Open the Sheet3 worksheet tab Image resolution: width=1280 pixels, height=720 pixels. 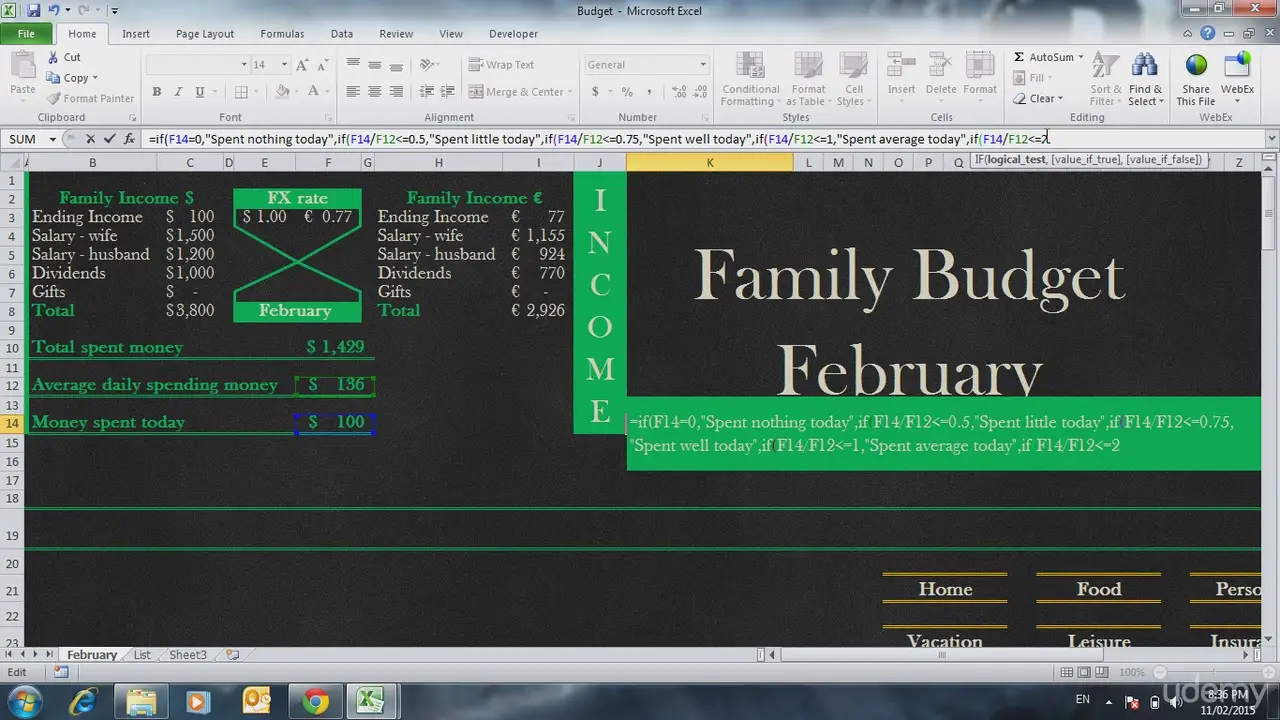(188, 655)
